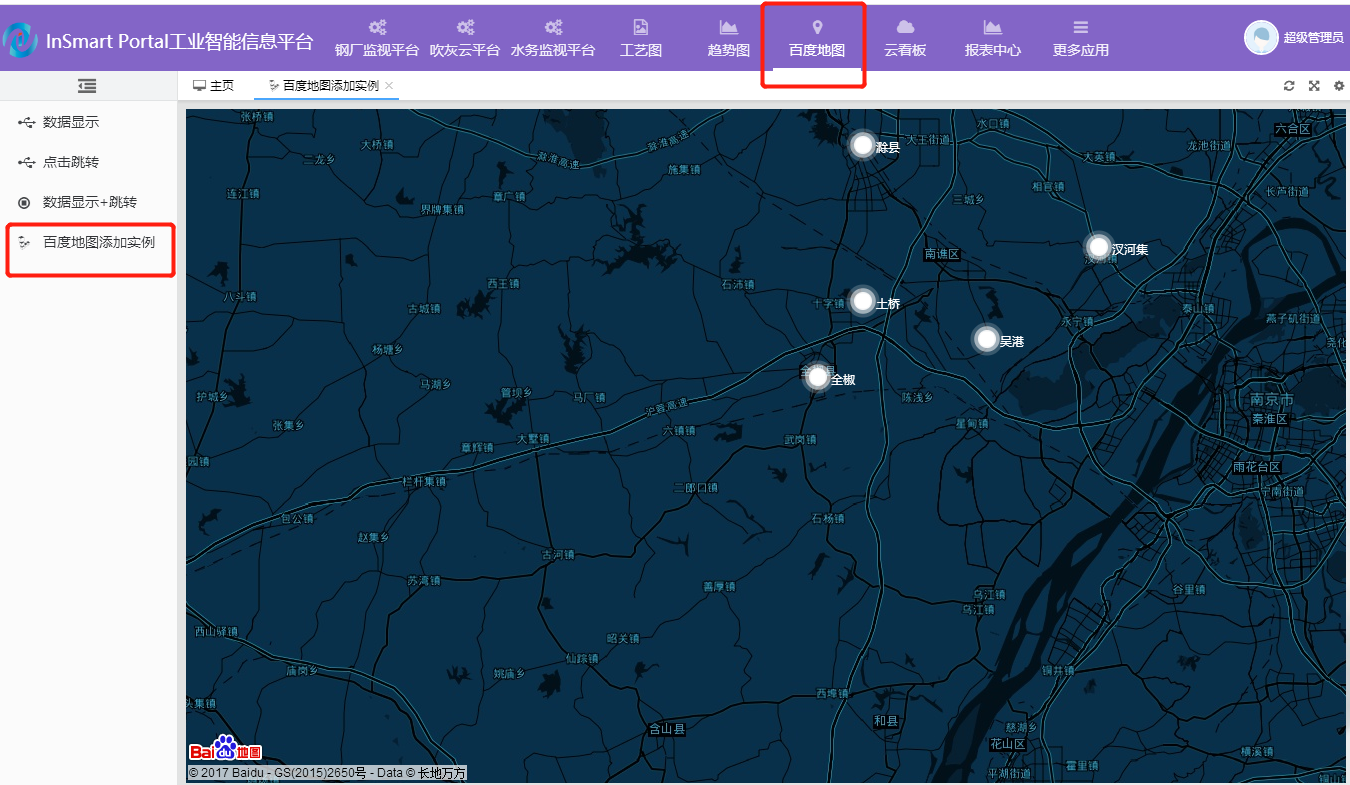Click the 花山区 label on the map

(1007, 744)
